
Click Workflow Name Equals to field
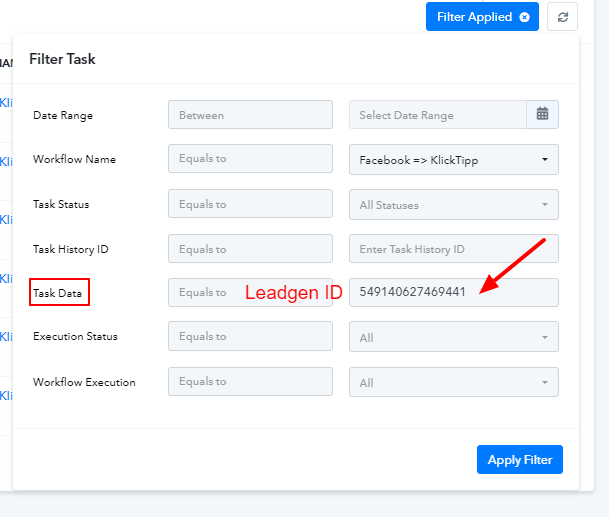coord(250,158)
